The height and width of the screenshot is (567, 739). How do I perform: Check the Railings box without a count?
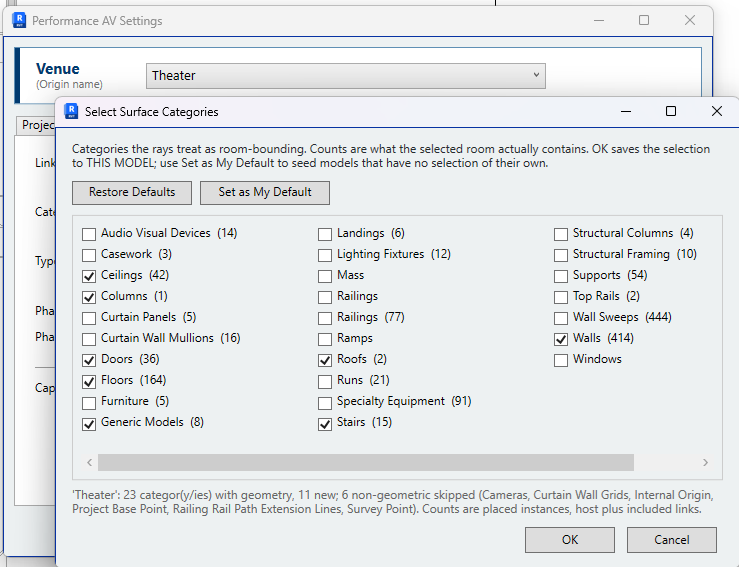325,297
